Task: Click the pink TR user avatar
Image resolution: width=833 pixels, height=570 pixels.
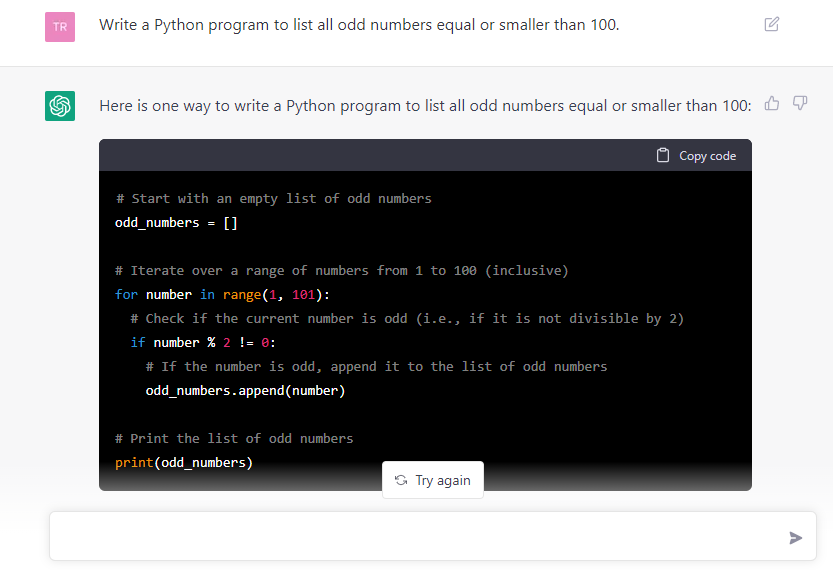Action: click(60, 26)
